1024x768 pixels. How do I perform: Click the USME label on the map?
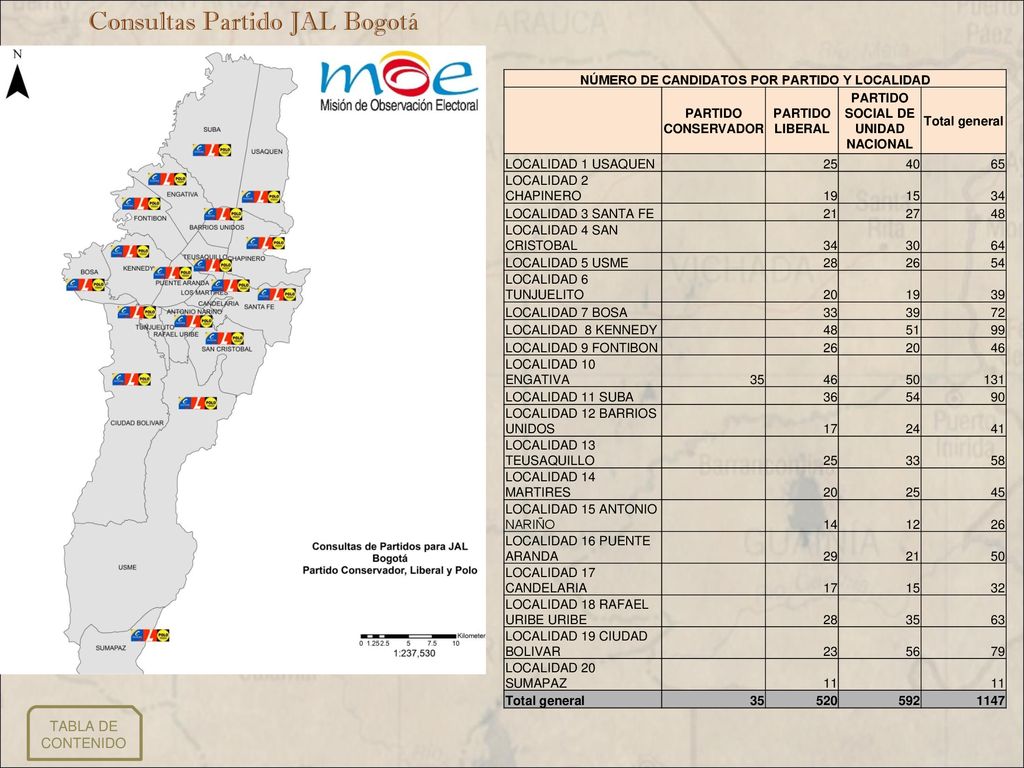click(127, 568)
